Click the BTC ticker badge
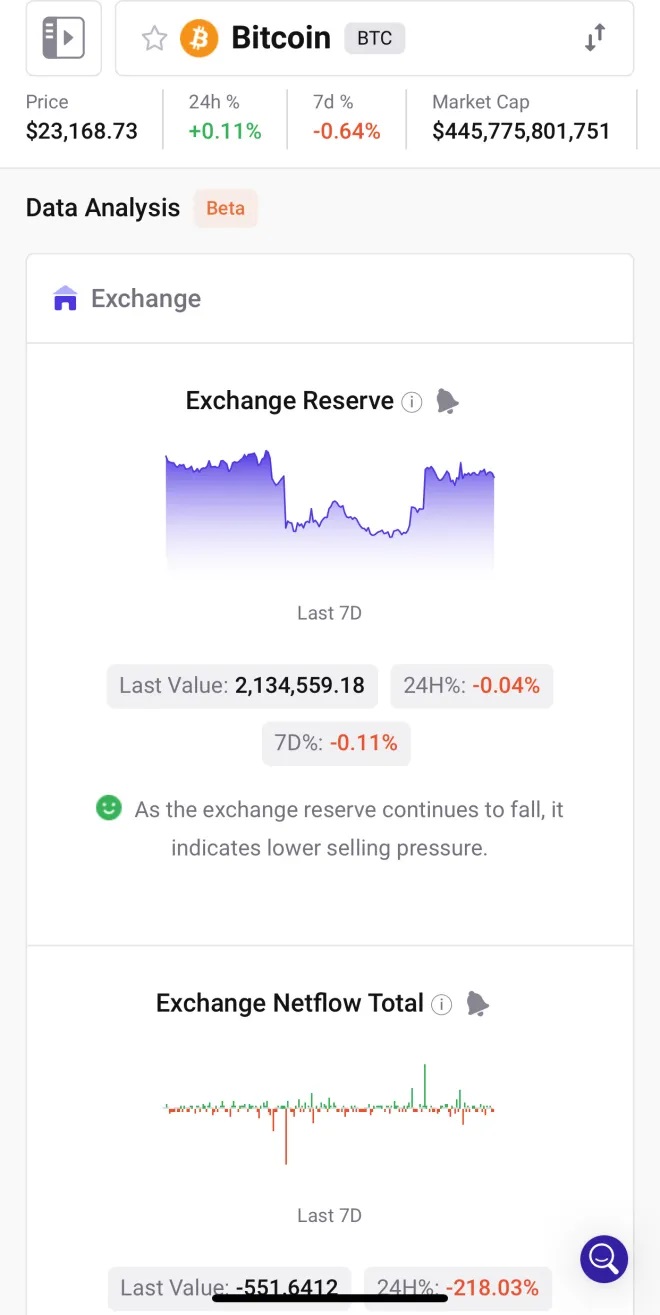660x1315 pixels. point(374,39)
